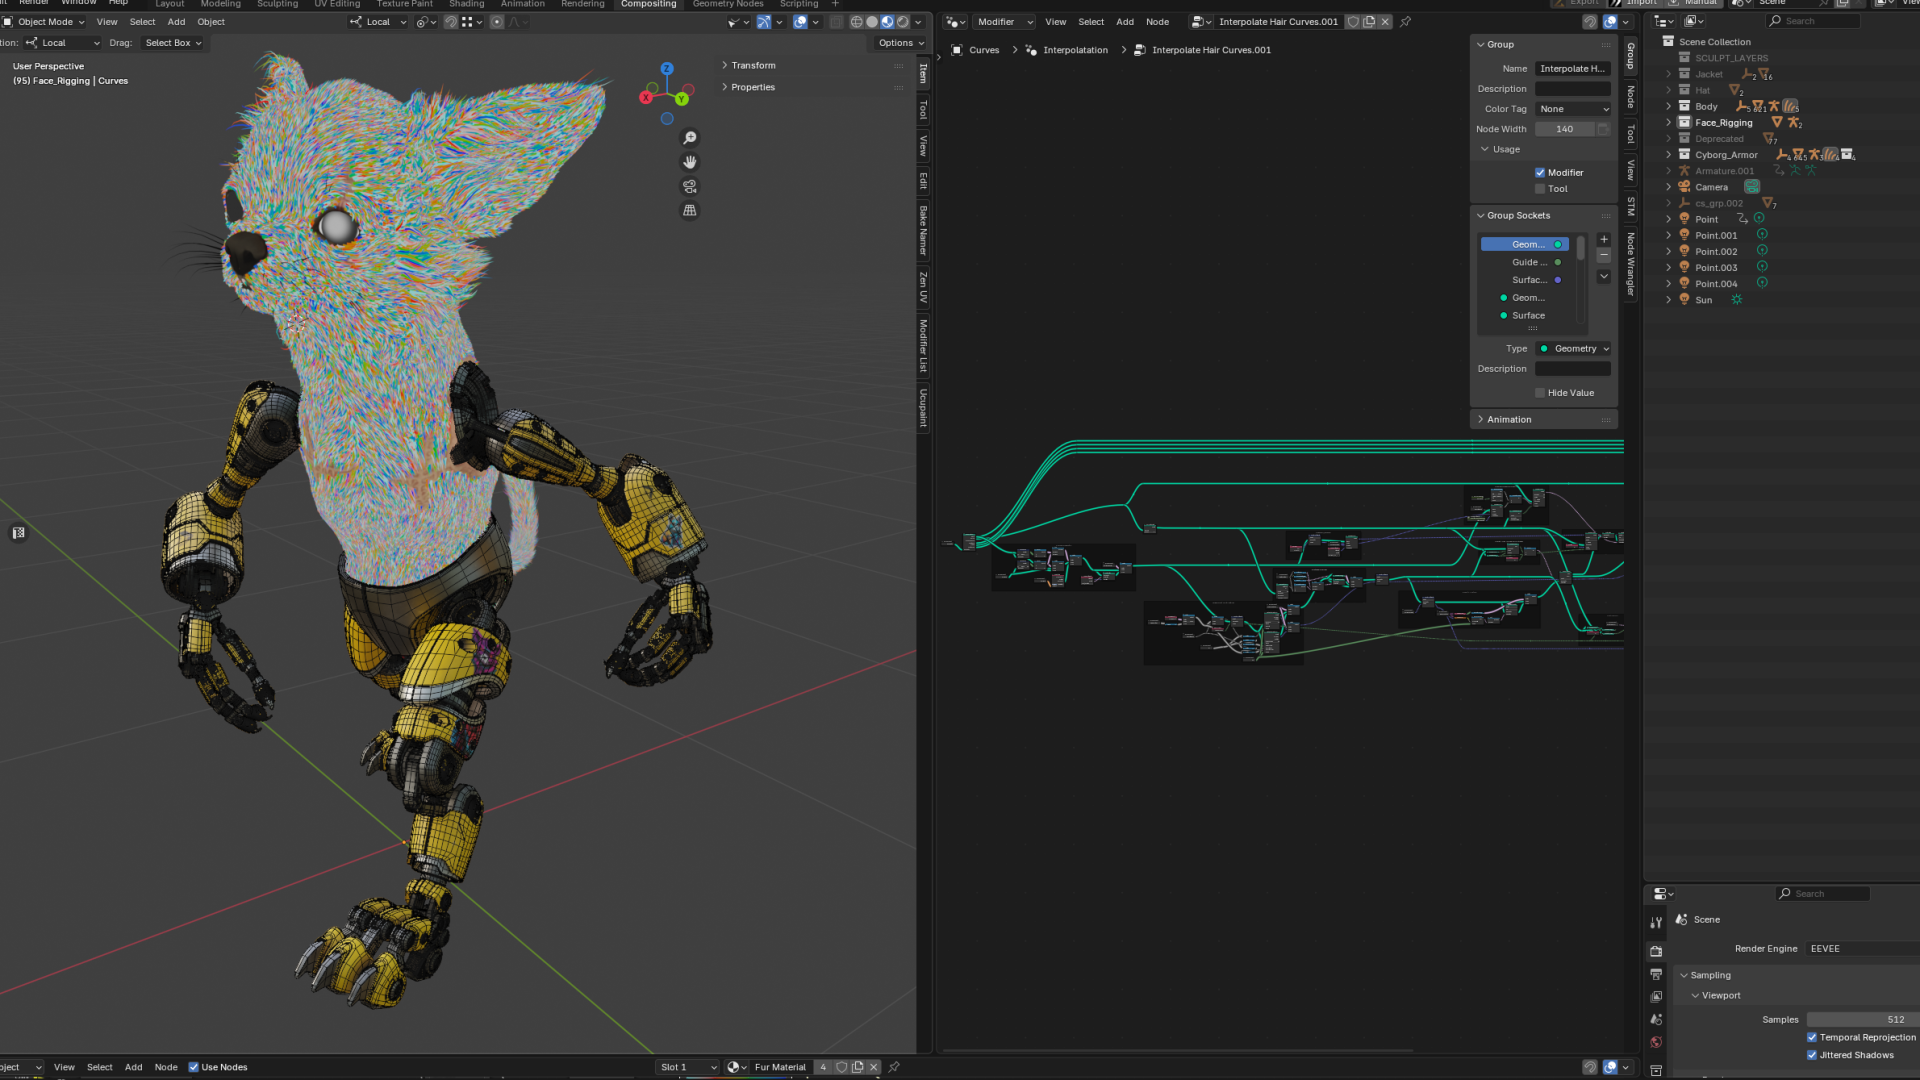Switch to Geometry Nodes workspace tab
1920x1080 pixels.
(x=727, y=4)
